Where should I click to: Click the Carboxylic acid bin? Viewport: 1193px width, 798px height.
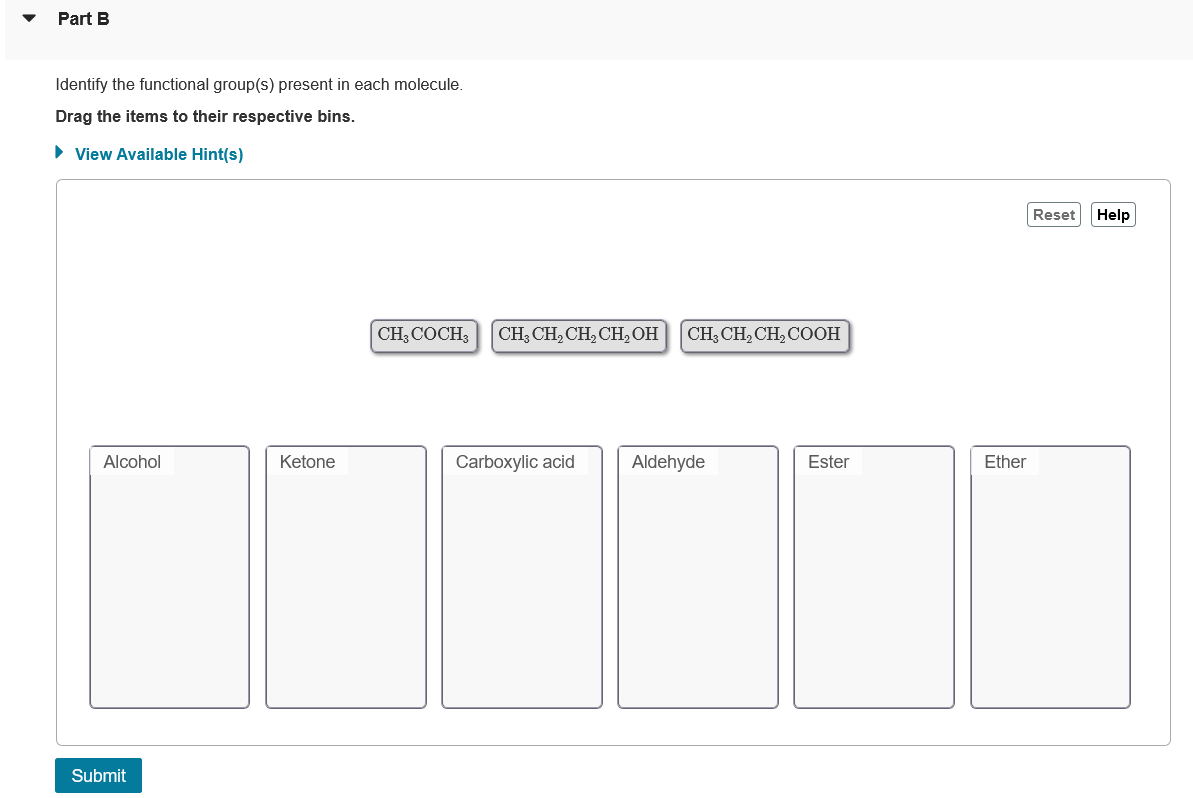(x=521, y=577)
